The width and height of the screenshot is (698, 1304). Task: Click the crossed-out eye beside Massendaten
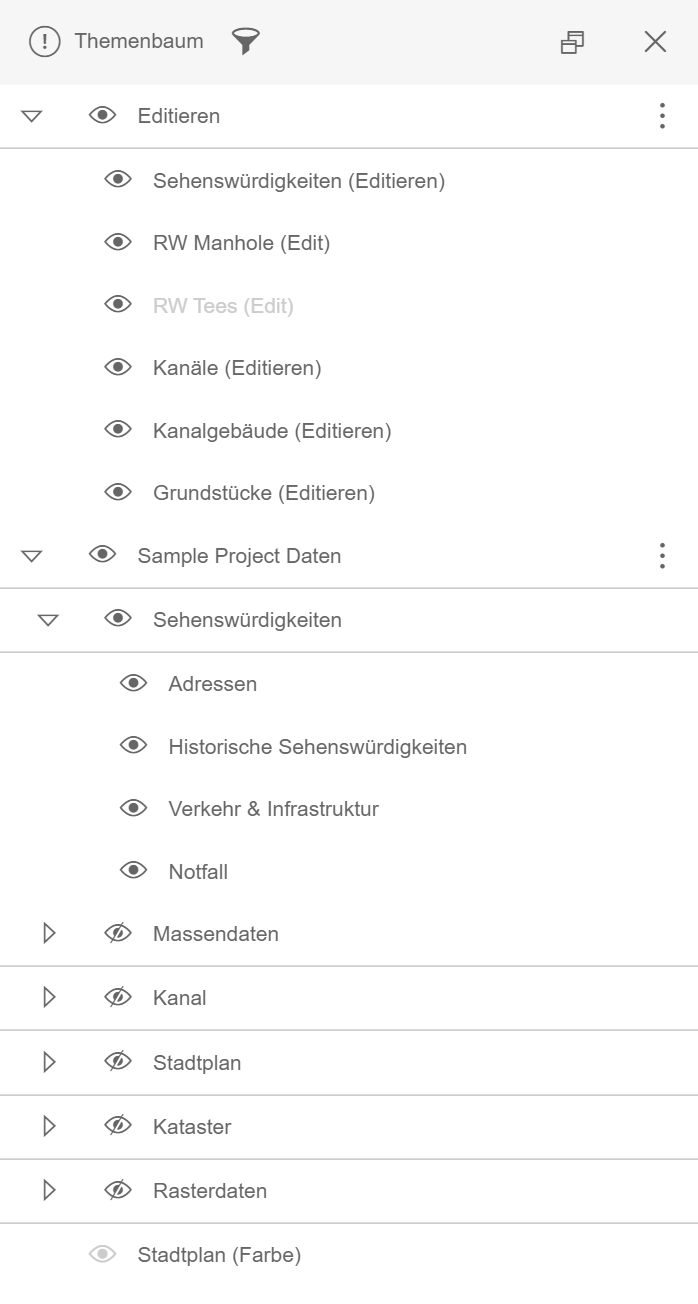tap(118, 932)
